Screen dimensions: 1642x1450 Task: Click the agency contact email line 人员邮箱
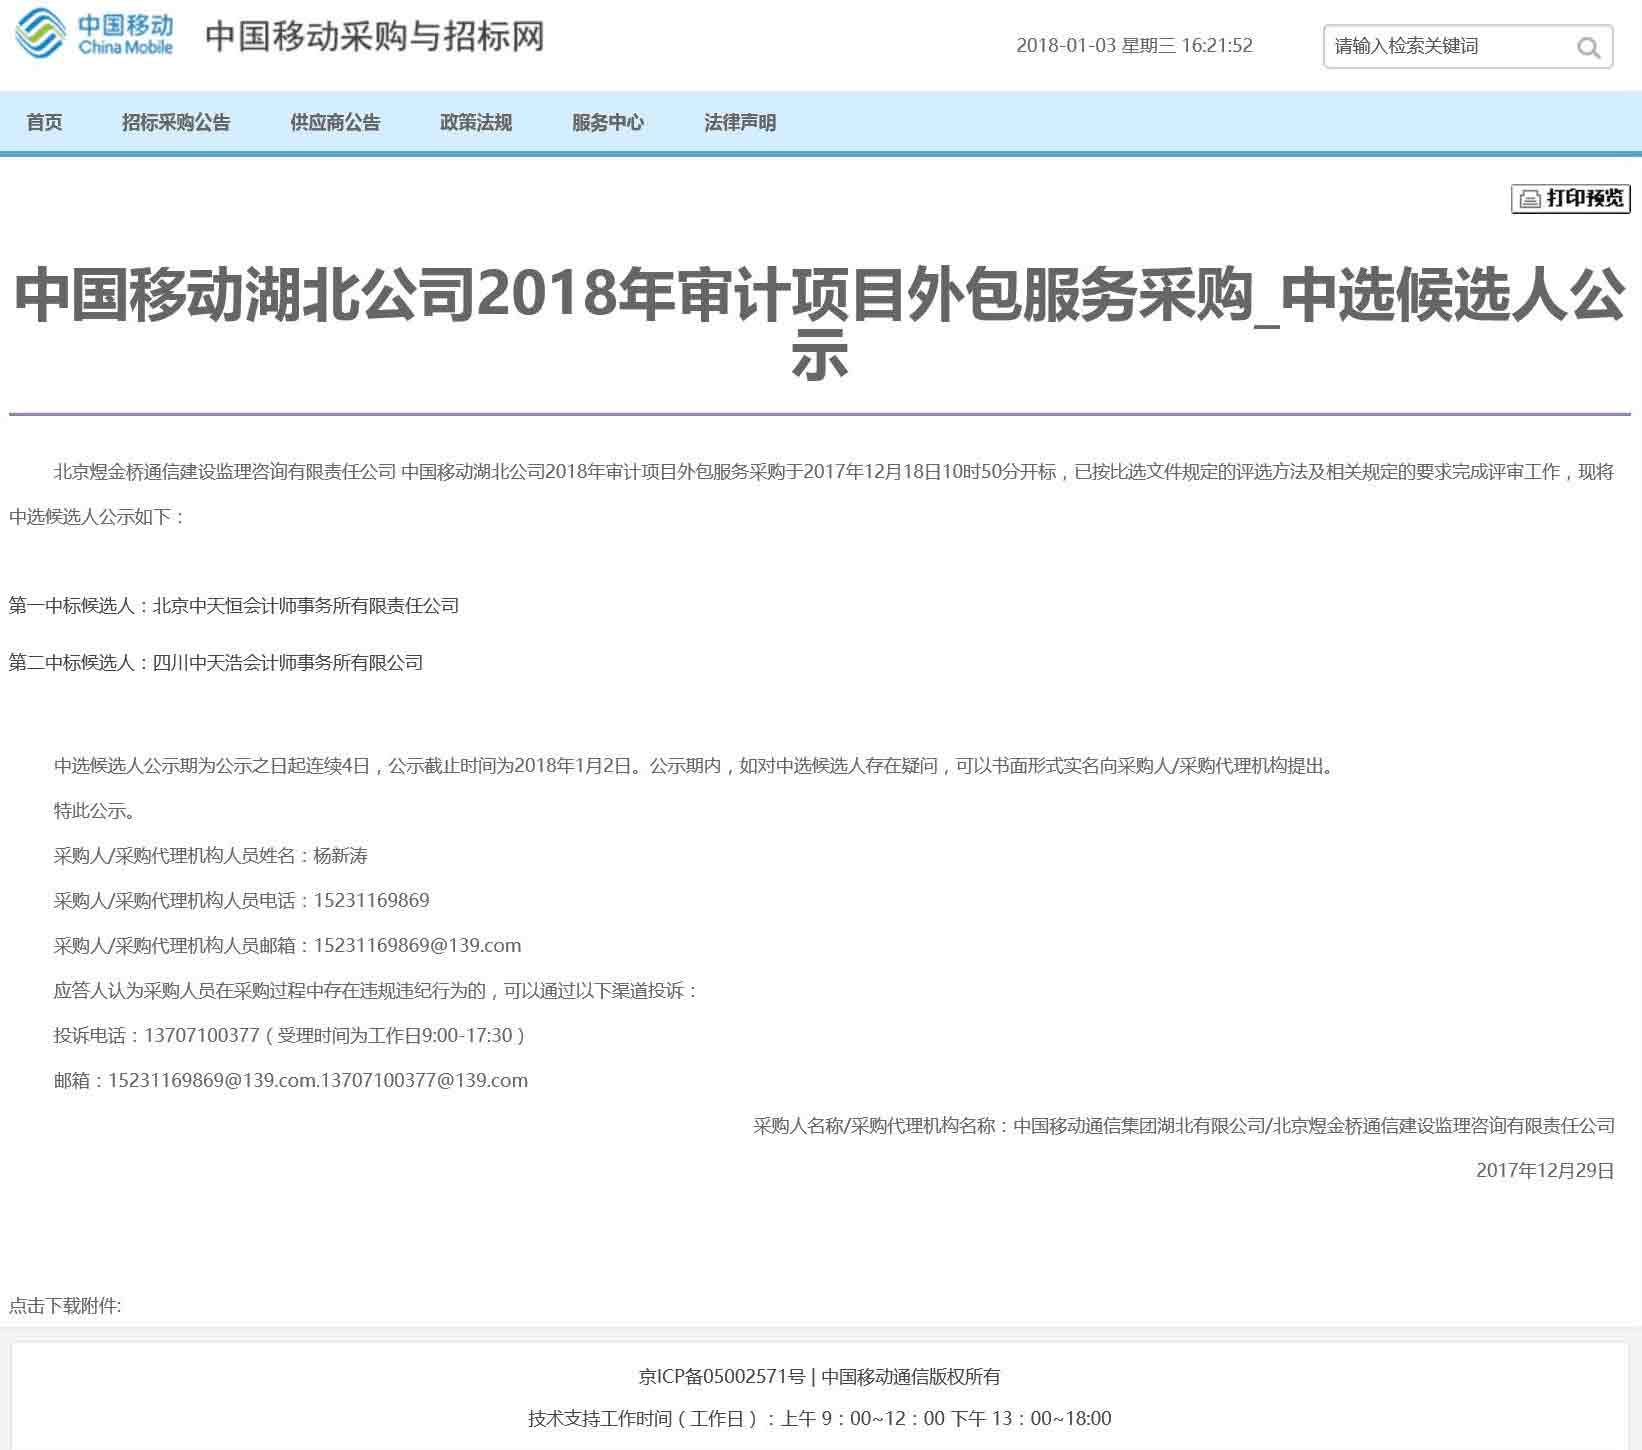tap(287, 945)
